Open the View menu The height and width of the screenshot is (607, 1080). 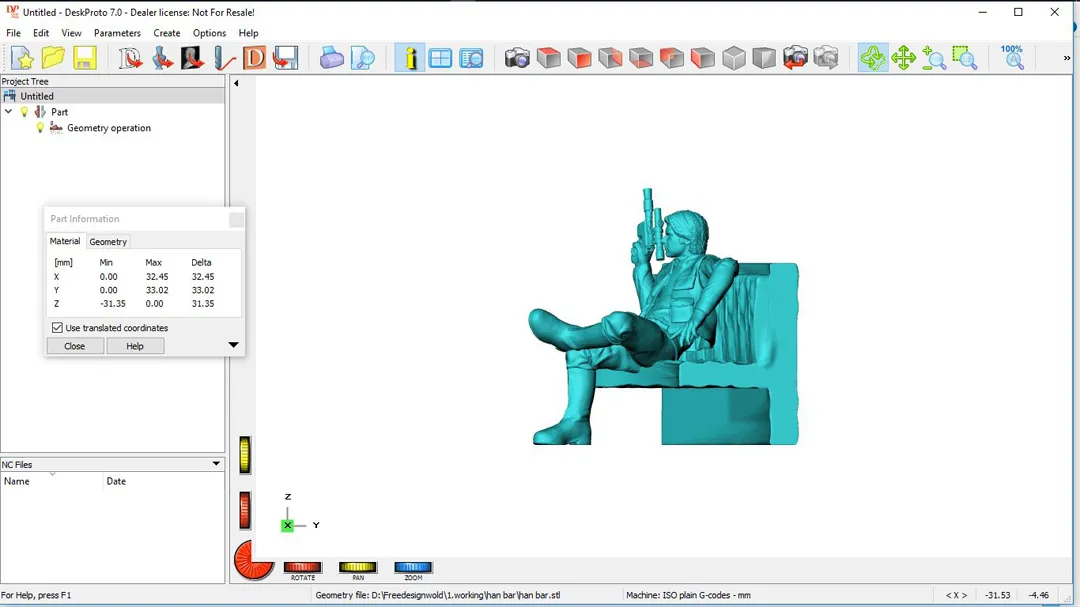[x=71, y=33]
